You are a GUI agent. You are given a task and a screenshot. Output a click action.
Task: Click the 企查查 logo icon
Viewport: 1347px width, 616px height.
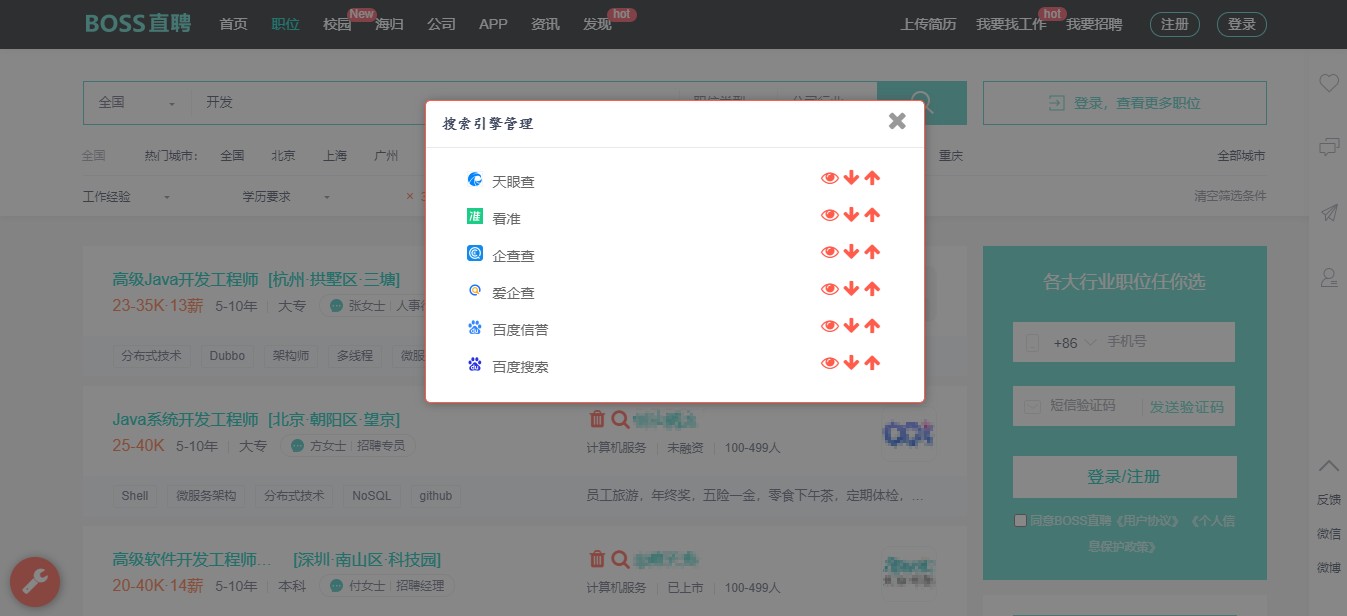coord(475,254)
